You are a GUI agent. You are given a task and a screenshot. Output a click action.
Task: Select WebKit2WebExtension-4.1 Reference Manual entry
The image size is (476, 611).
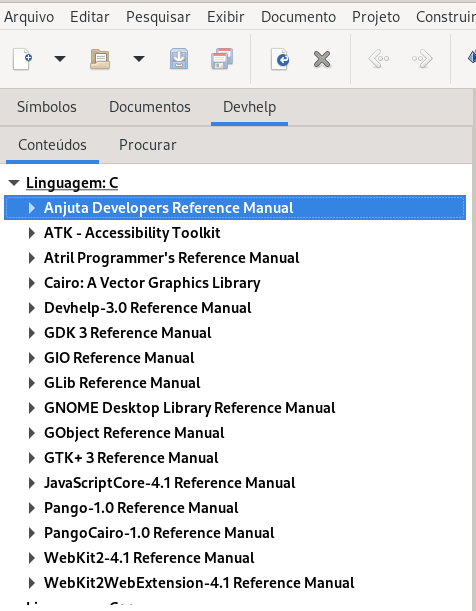coord(199,583)
